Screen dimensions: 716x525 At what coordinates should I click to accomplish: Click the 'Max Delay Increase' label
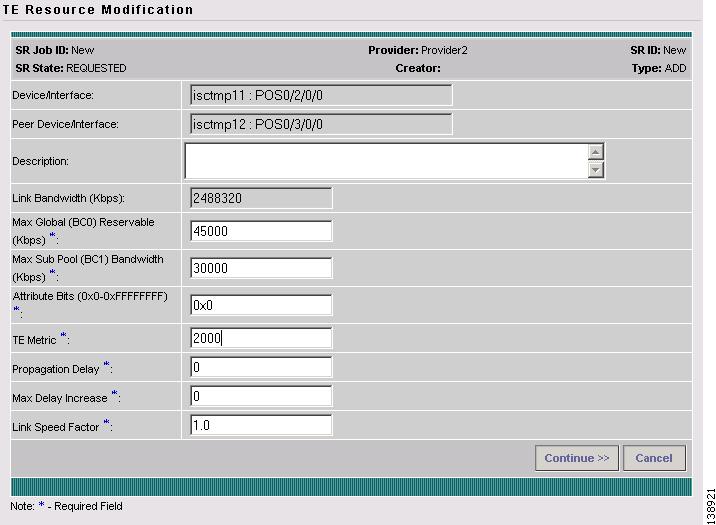60,398
